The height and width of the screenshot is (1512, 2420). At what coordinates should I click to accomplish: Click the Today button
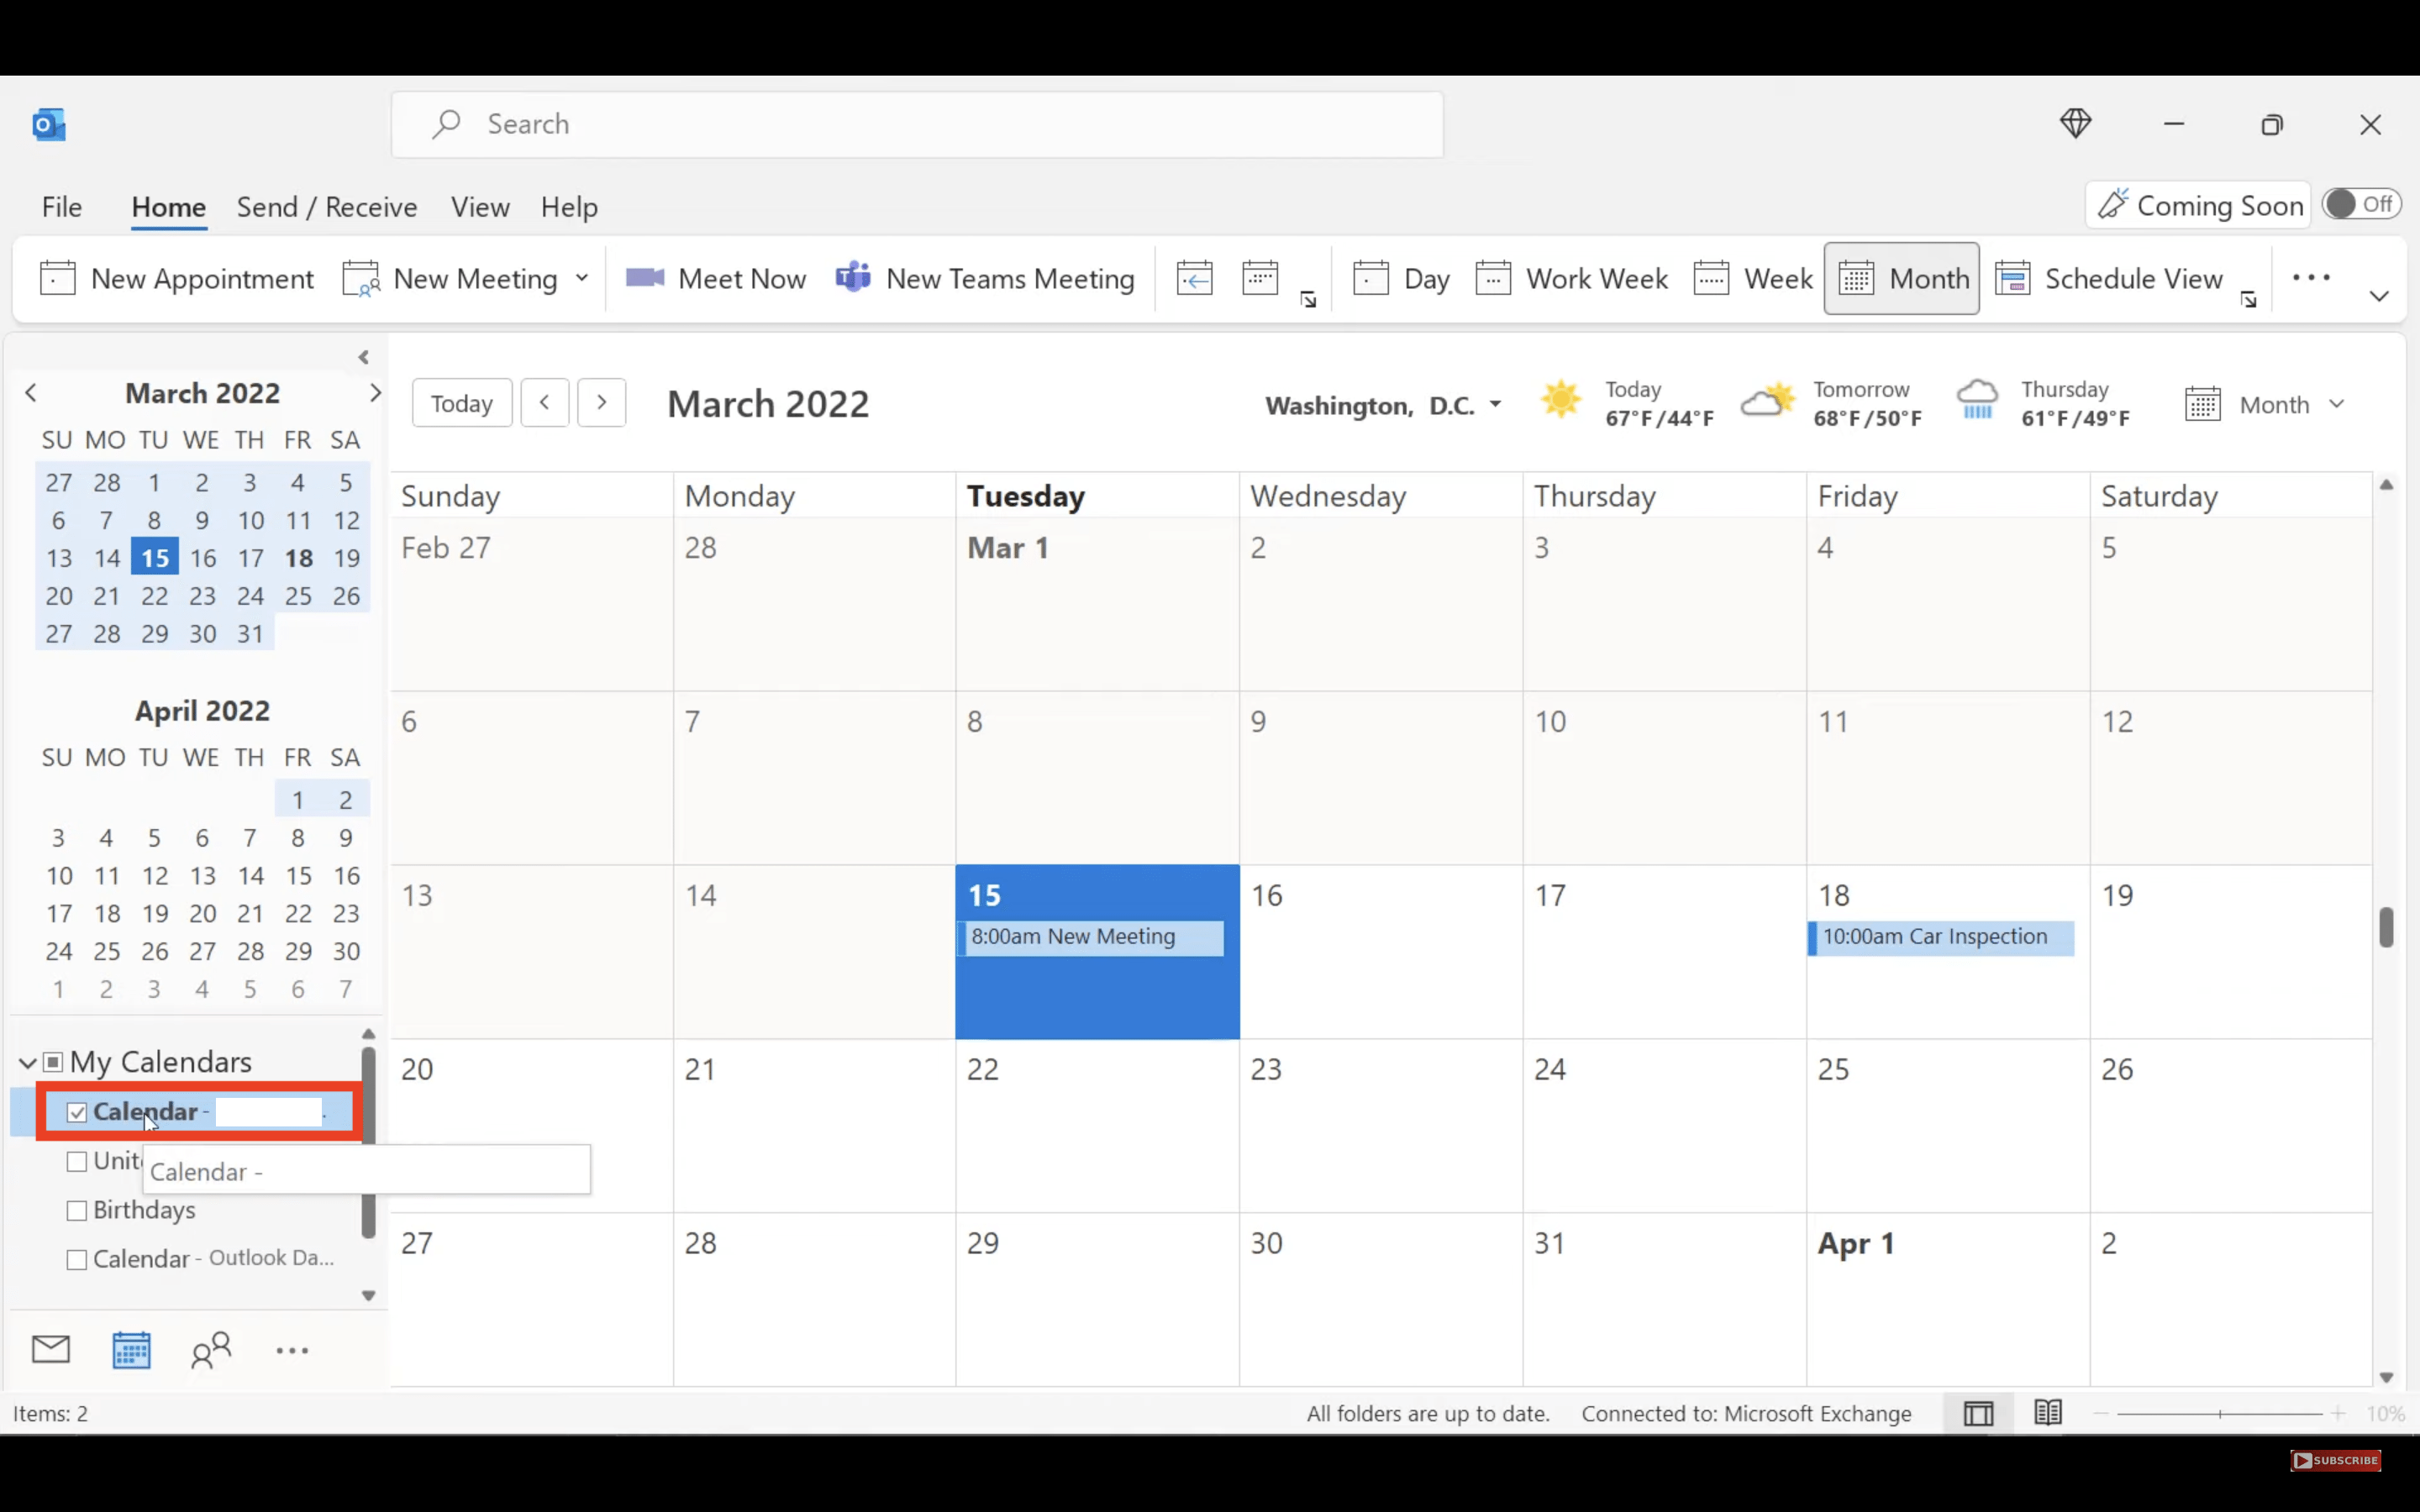click(x=462, y=403)
